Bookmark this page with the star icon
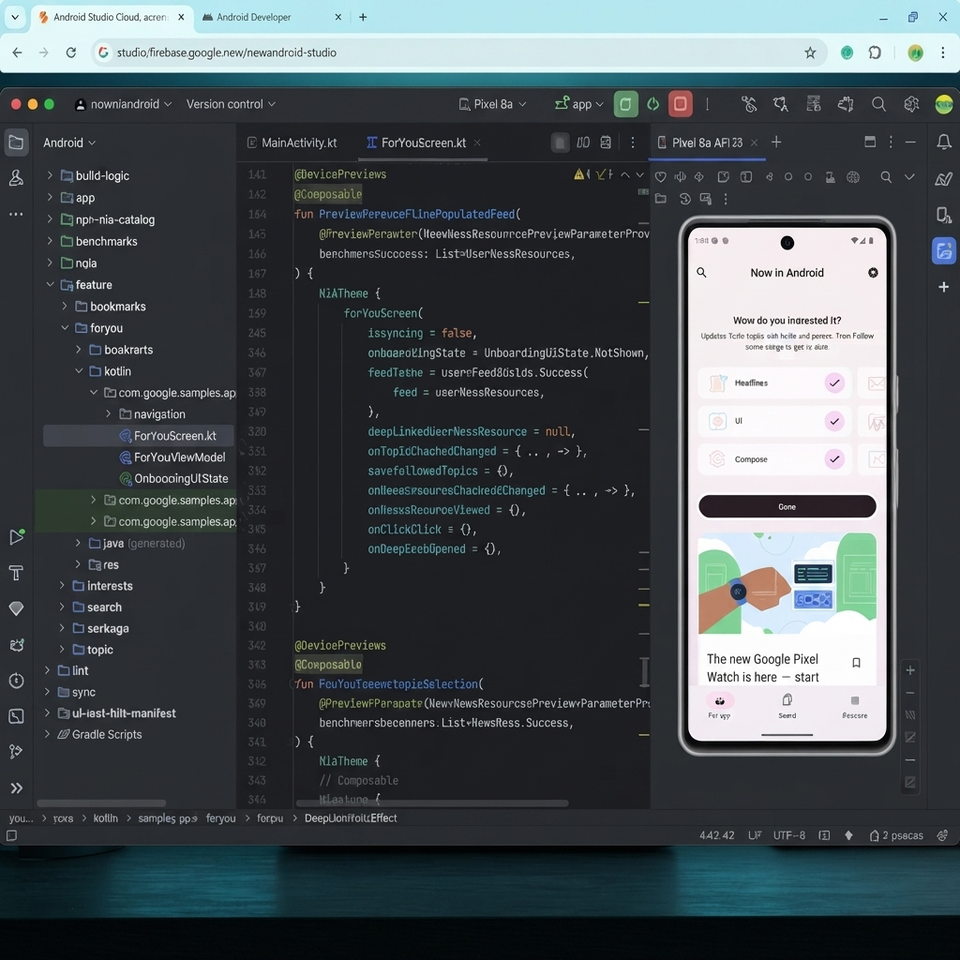Image resolution: width=960 pixels, height=960 pixels. 810,53
